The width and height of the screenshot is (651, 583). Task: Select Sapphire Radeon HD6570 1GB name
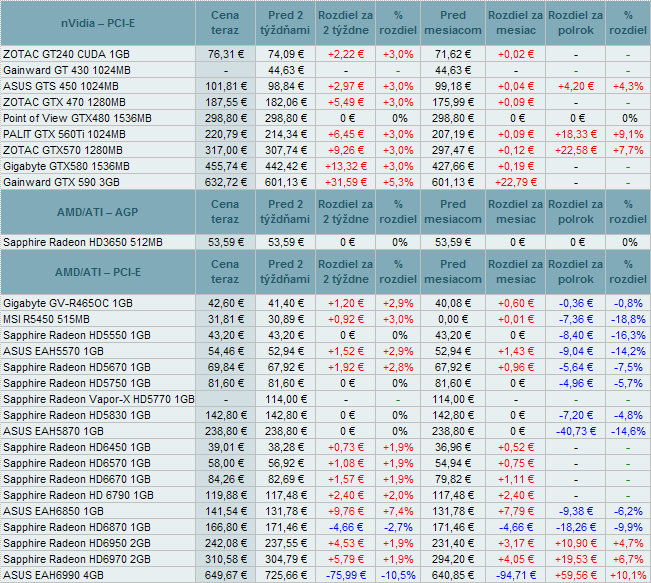tap(77, 463)
